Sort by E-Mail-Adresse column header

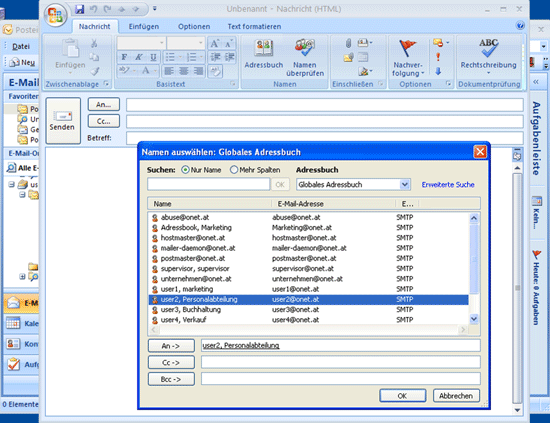pos(334,204)
